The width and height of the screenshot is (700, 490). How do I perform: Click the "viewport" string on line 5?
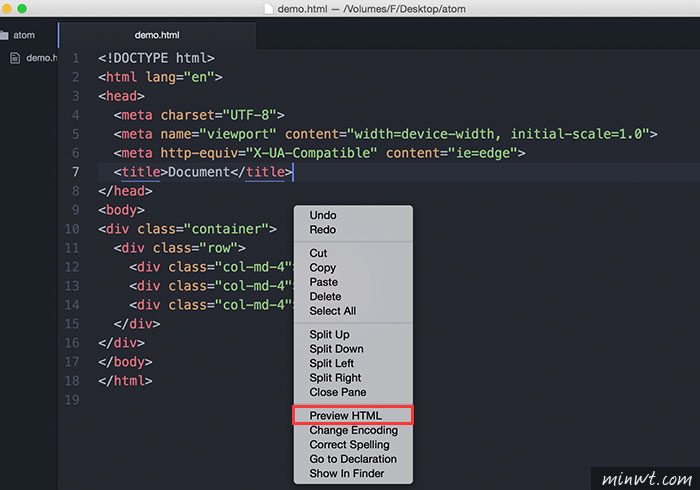click(238, 134)
